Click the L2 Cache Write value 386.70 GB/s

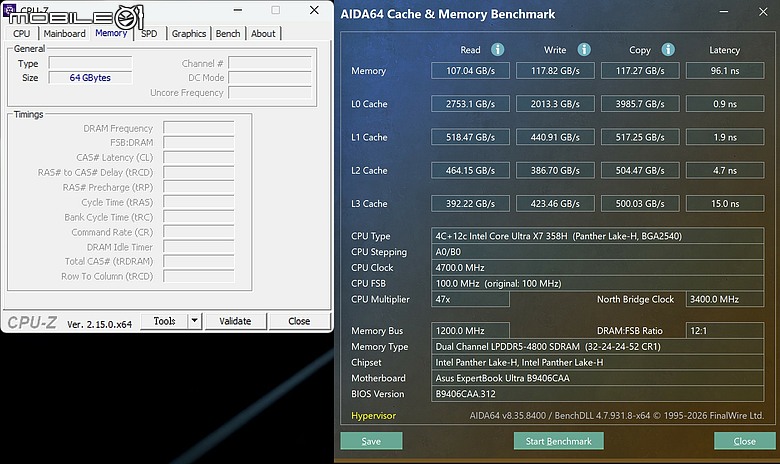(x=555, y=171)
